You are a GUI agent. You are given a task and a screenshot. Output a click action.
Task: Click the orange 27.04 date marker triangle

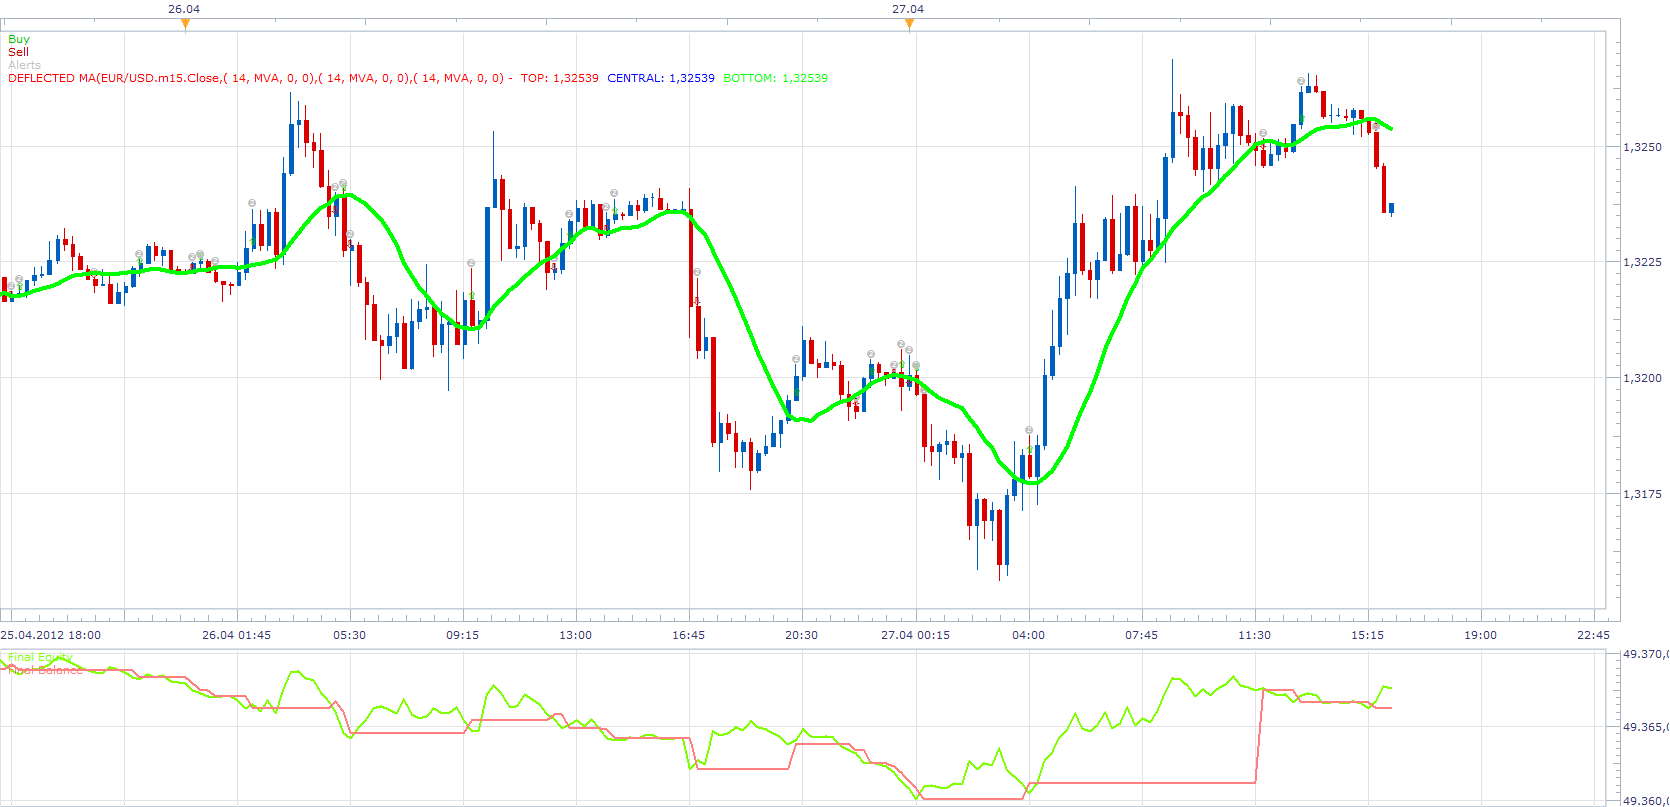click(909, 25)
